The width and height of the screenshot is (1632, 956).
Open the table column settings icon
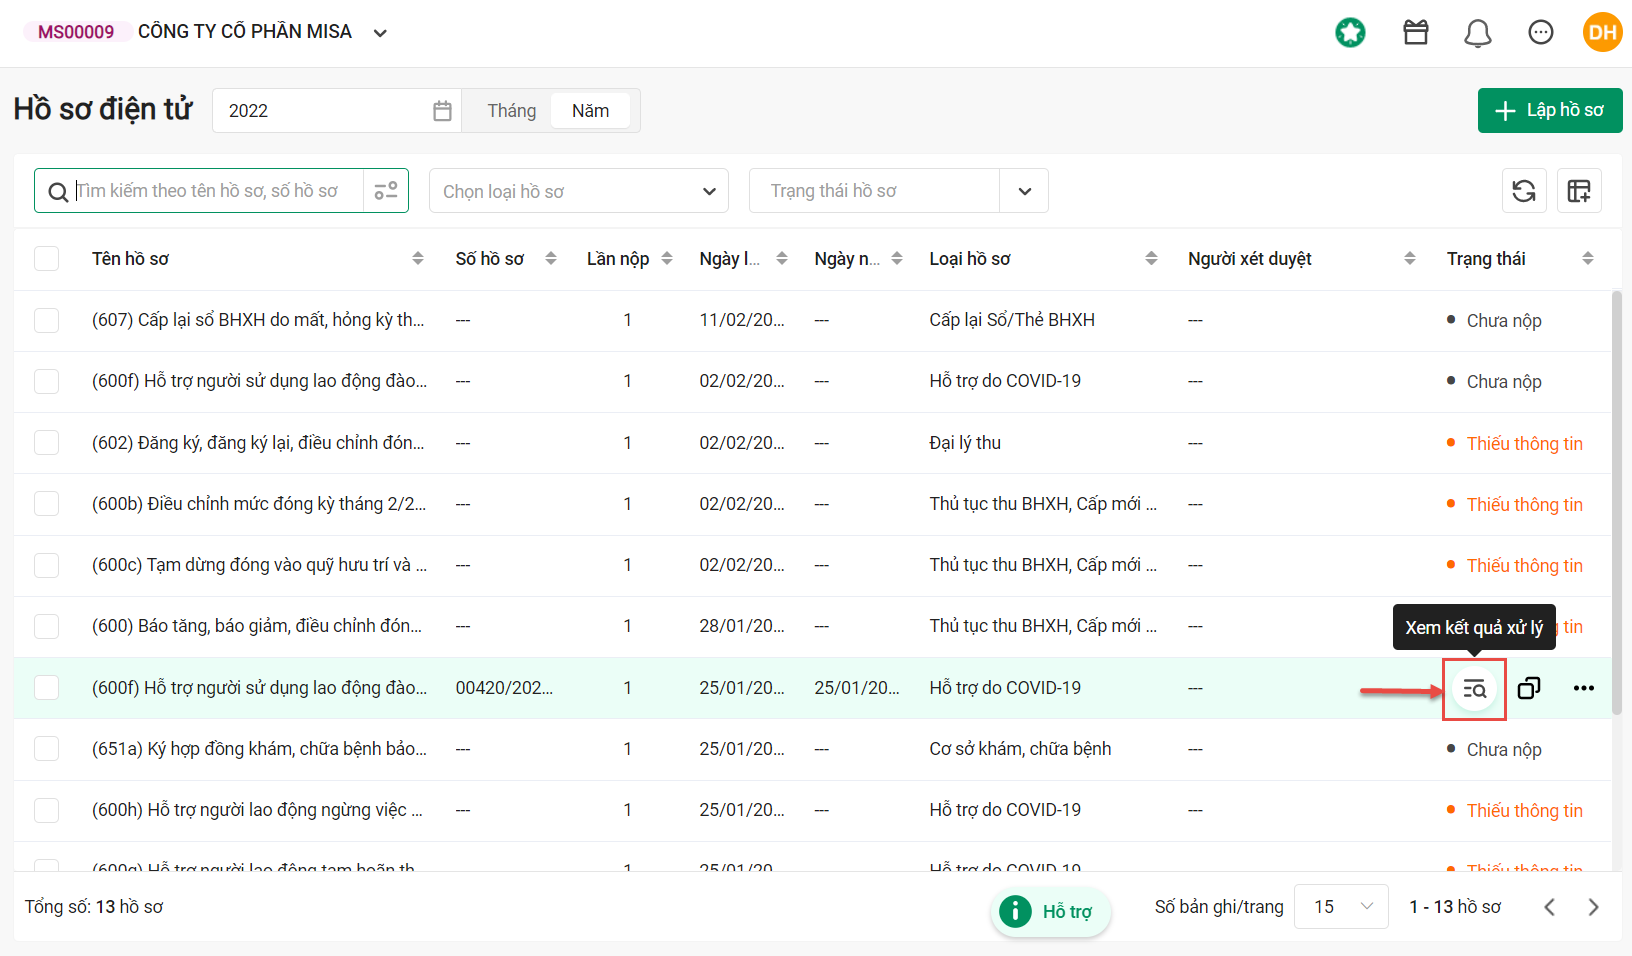(x=1580, y=191)
